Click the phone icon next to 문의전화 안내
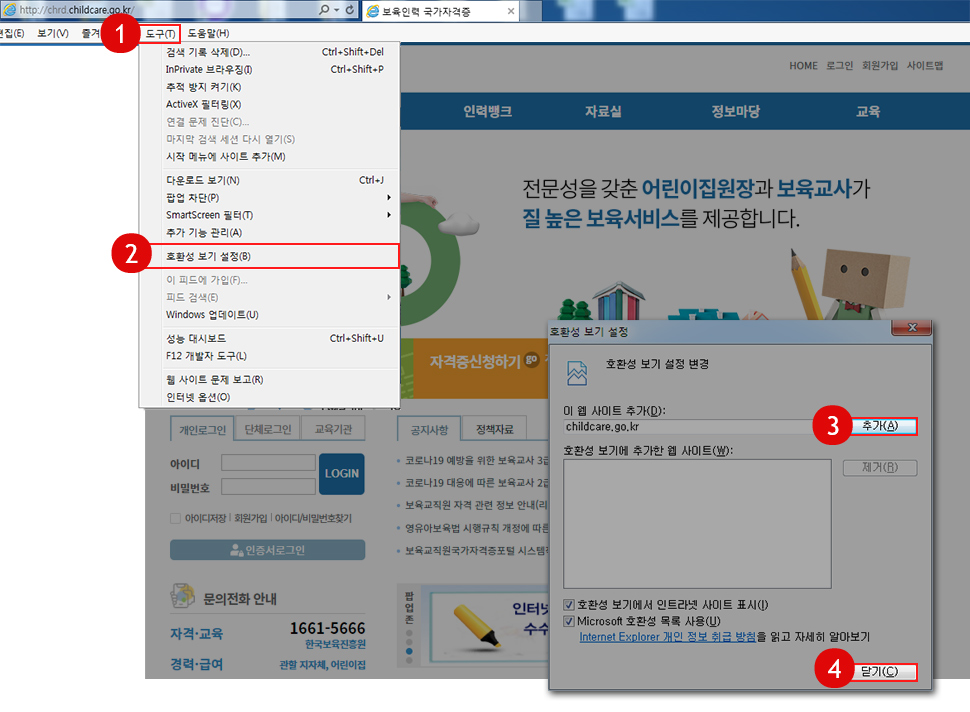 [x=182, y=596]
